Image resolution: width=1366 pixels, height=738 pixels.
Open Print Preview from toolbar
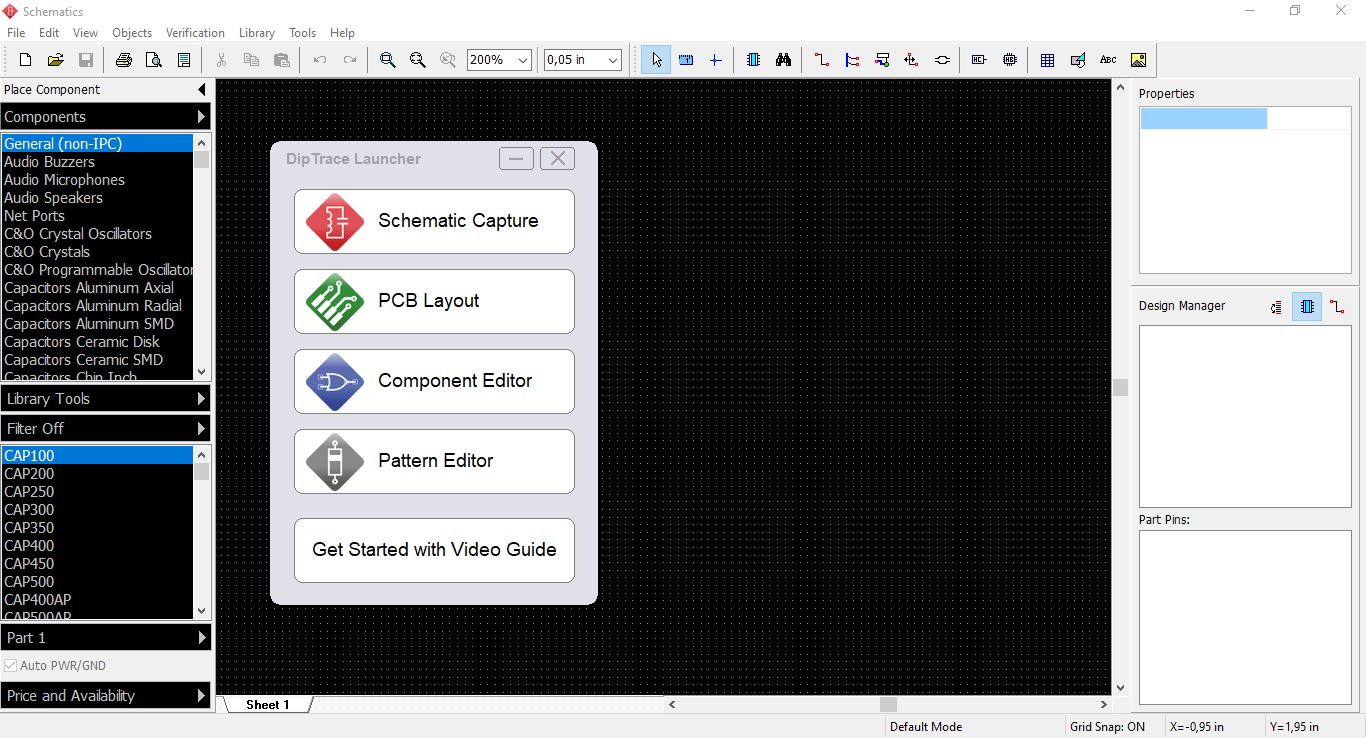(x=154, y=60)
